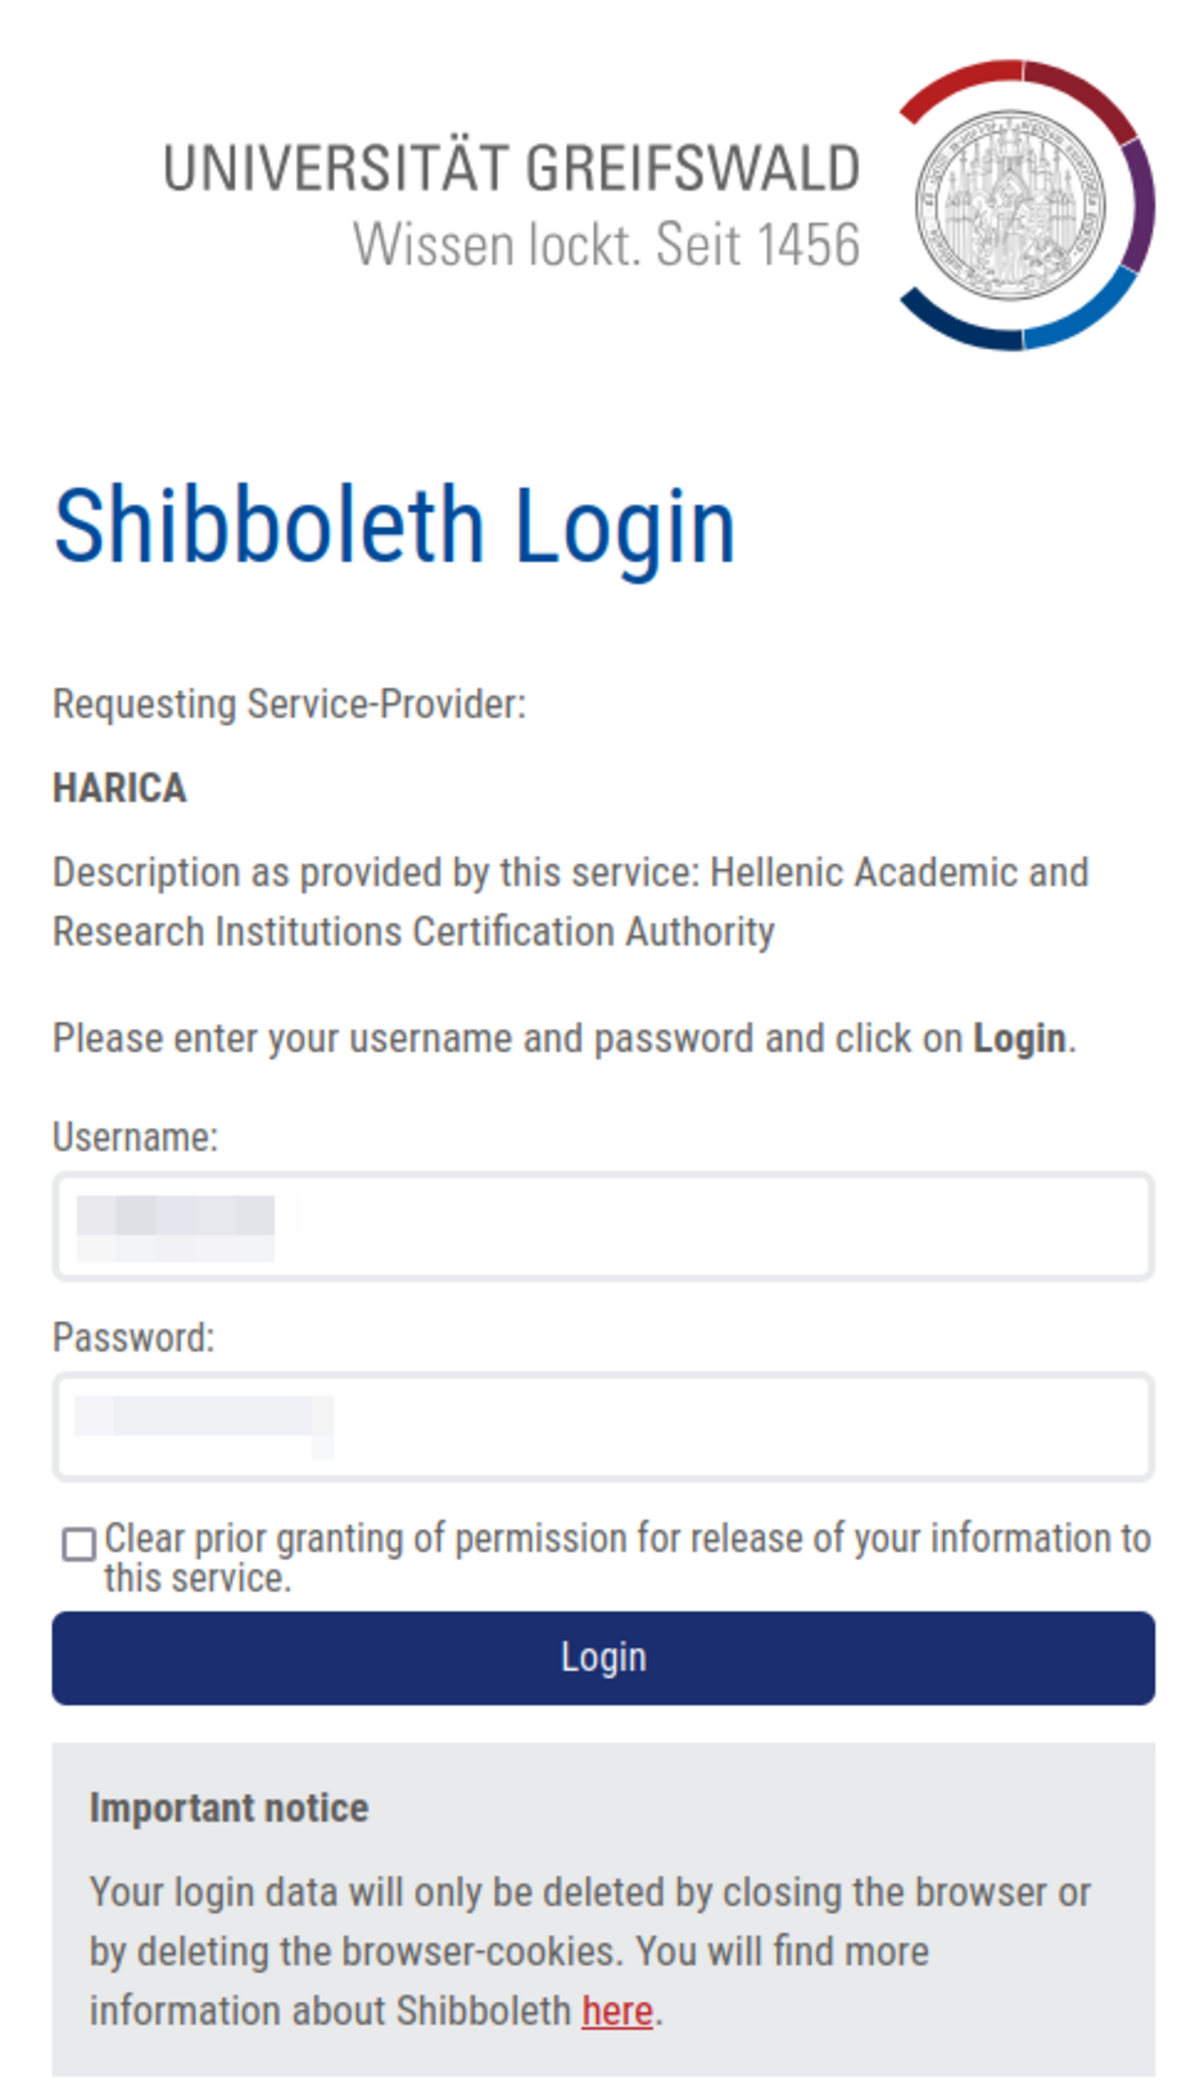Click the "Username:" field label
The image size is (1200, 2094).
point(135,1138)
